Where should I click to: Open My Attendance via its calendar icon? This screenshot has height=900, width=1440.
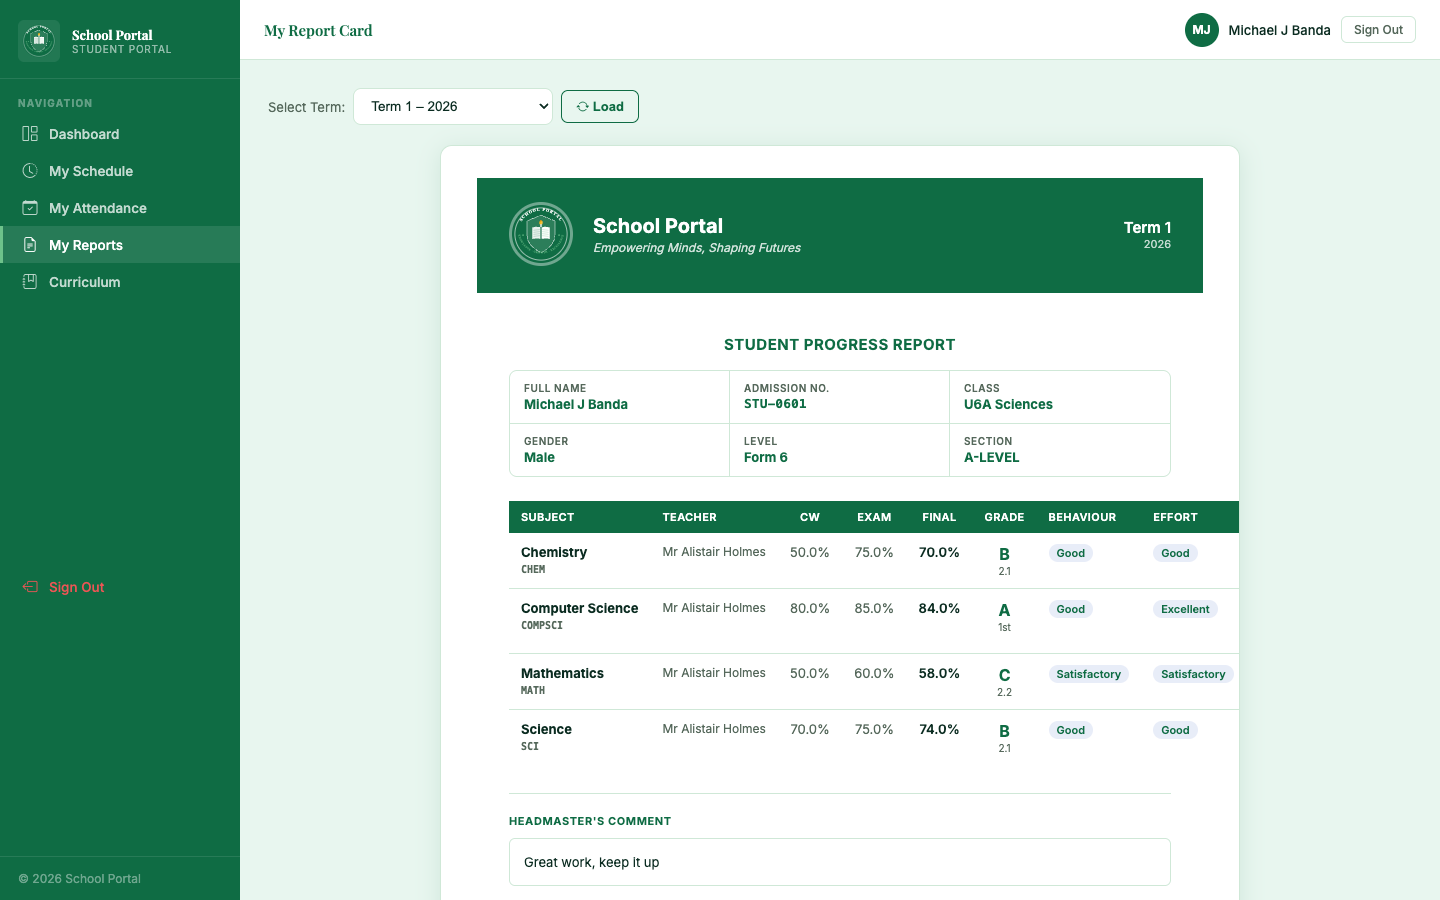pyautogui.click(x=31, y=208)
